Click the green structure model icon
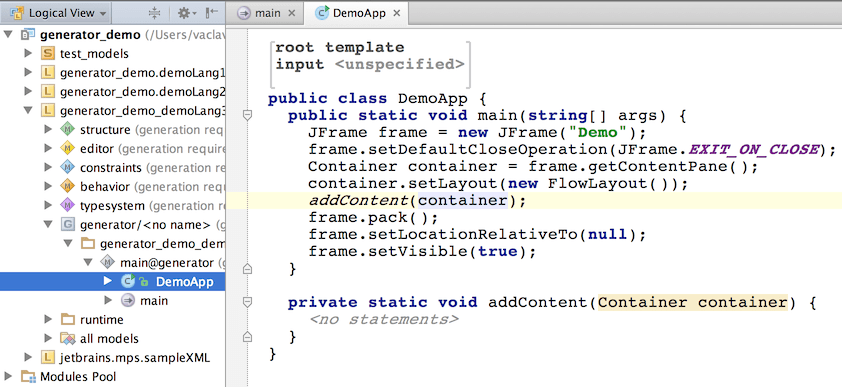 (67, 130)
